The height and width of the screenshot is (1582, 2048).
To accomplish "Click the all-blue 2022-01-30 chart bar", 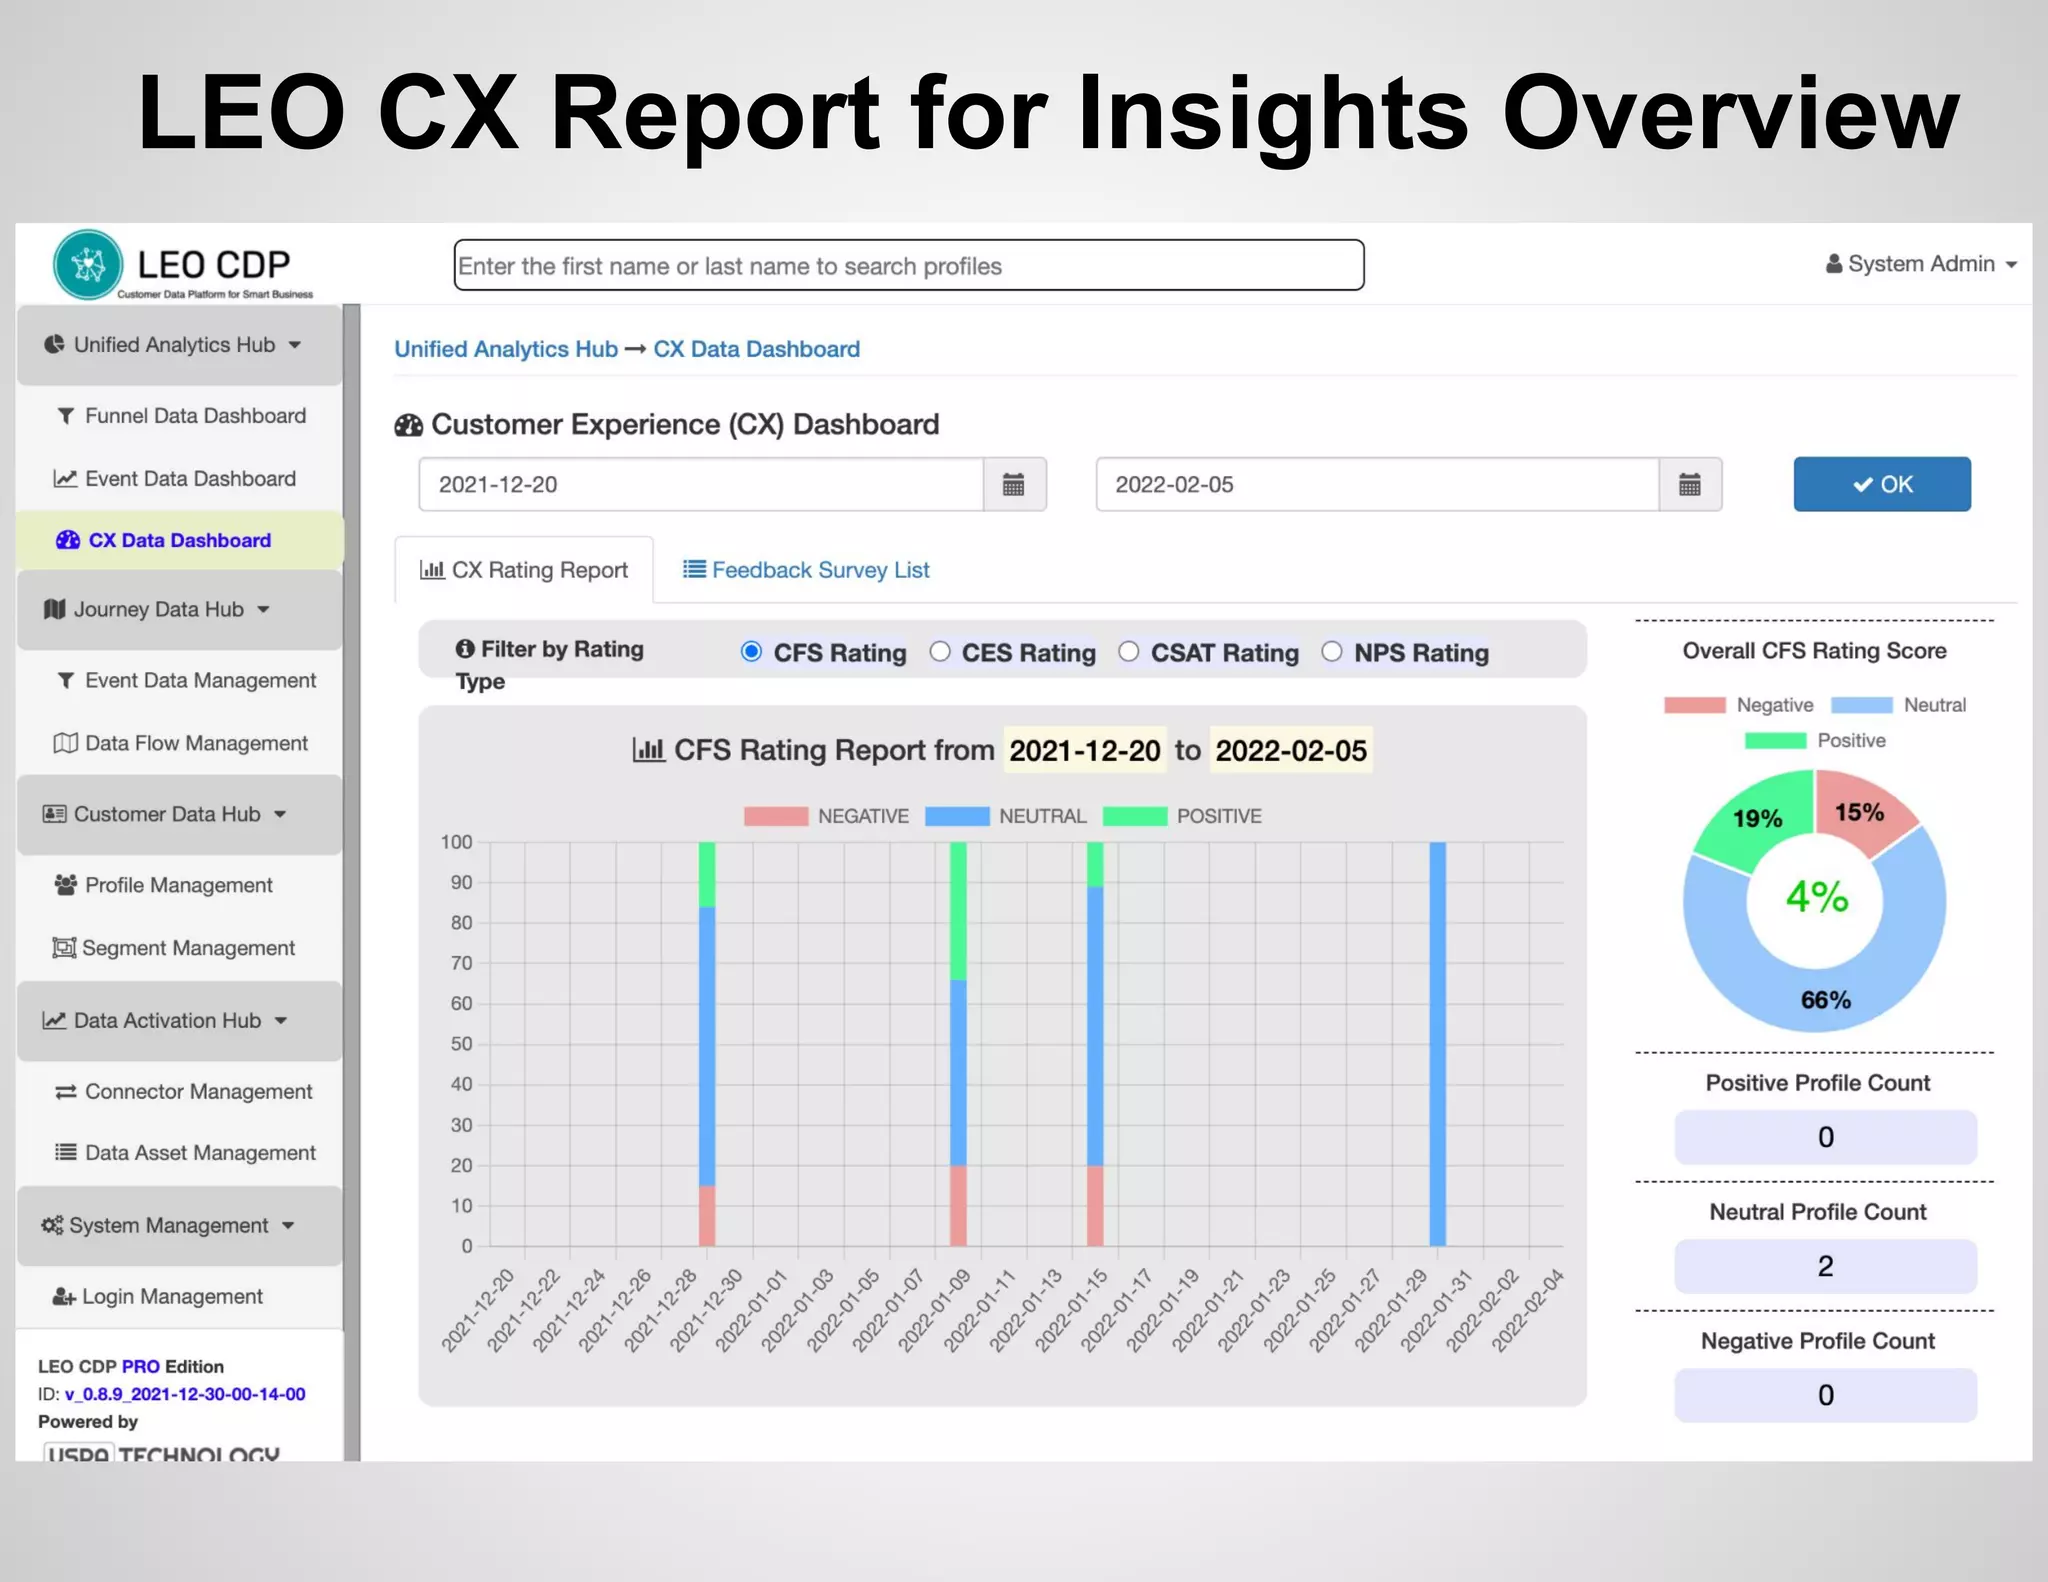I will 1438,1044.
